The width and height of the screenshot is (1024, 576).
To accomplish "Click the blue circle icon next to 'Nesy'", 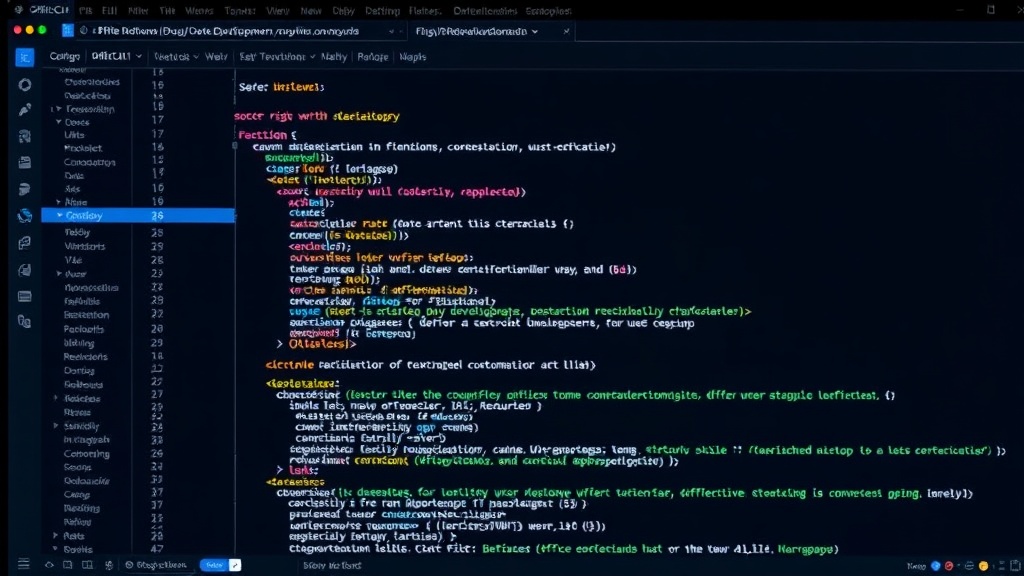I will [x=936, y=566].
